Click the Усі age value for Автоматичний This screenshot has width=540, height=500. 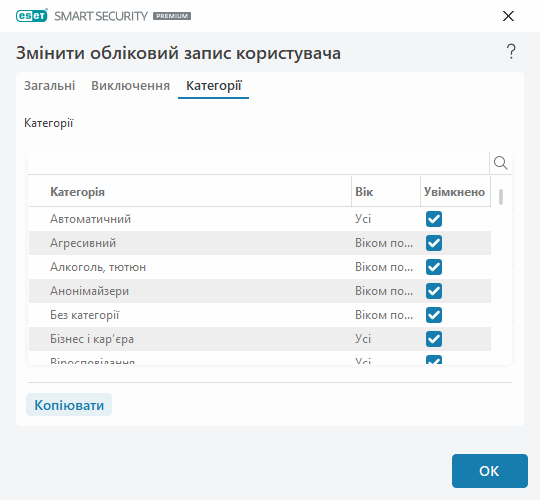363,219
